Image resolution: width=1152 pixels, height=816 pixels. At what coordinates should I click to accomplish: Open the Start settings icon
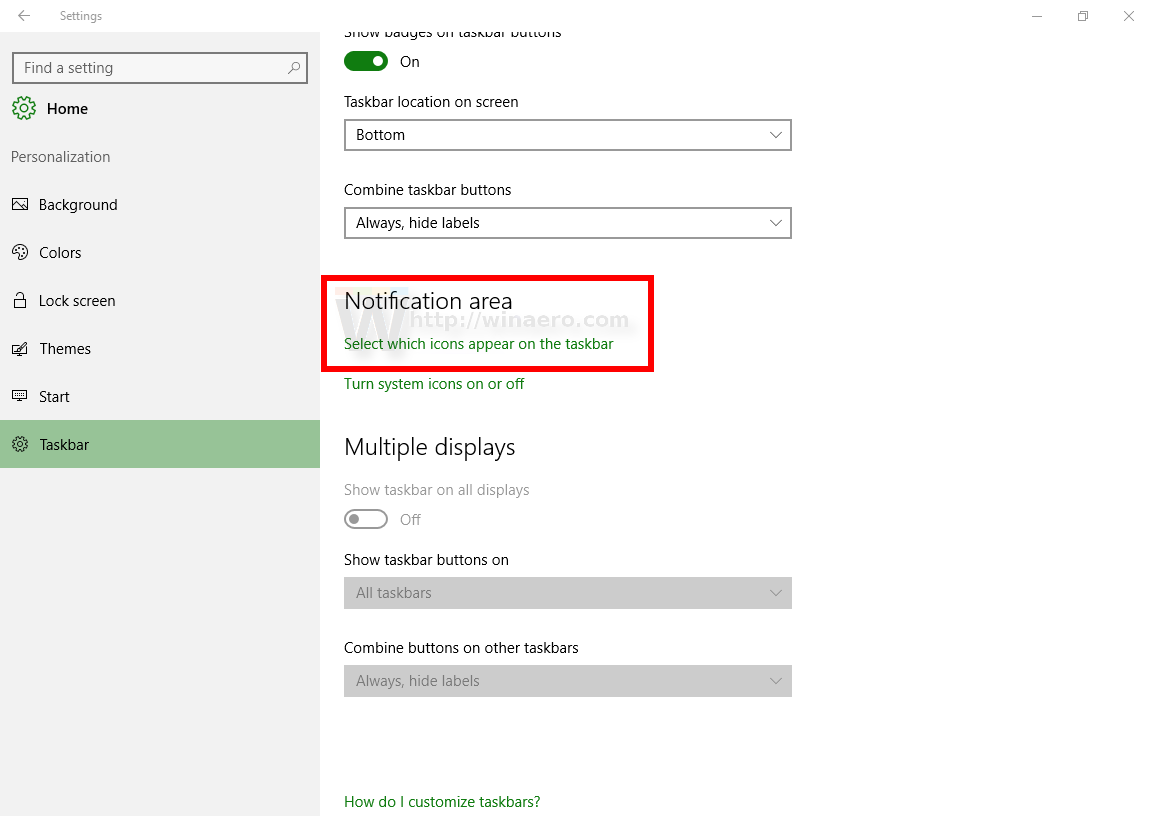coord(21,396)
